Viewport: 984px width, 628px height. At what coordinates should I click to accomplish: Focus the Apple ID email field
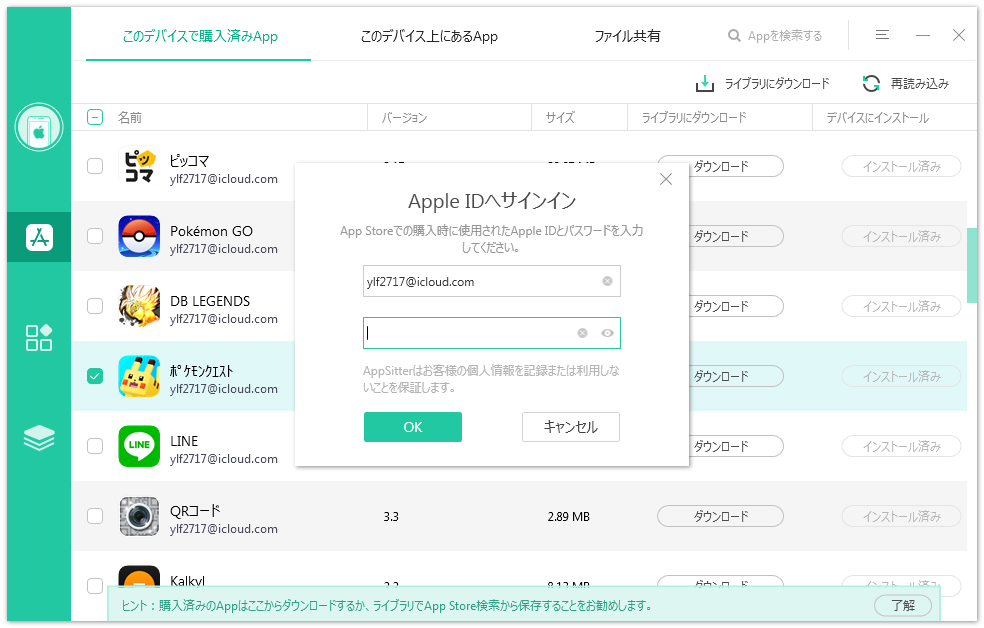[491, 281]
